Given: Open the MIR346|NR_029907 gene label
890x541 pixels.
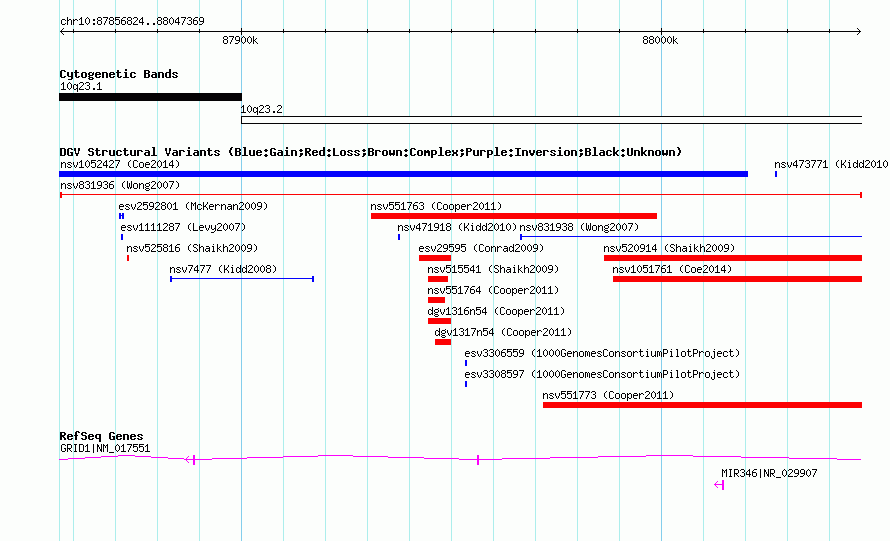Looking at the screenshot, I should coord(769,473).
